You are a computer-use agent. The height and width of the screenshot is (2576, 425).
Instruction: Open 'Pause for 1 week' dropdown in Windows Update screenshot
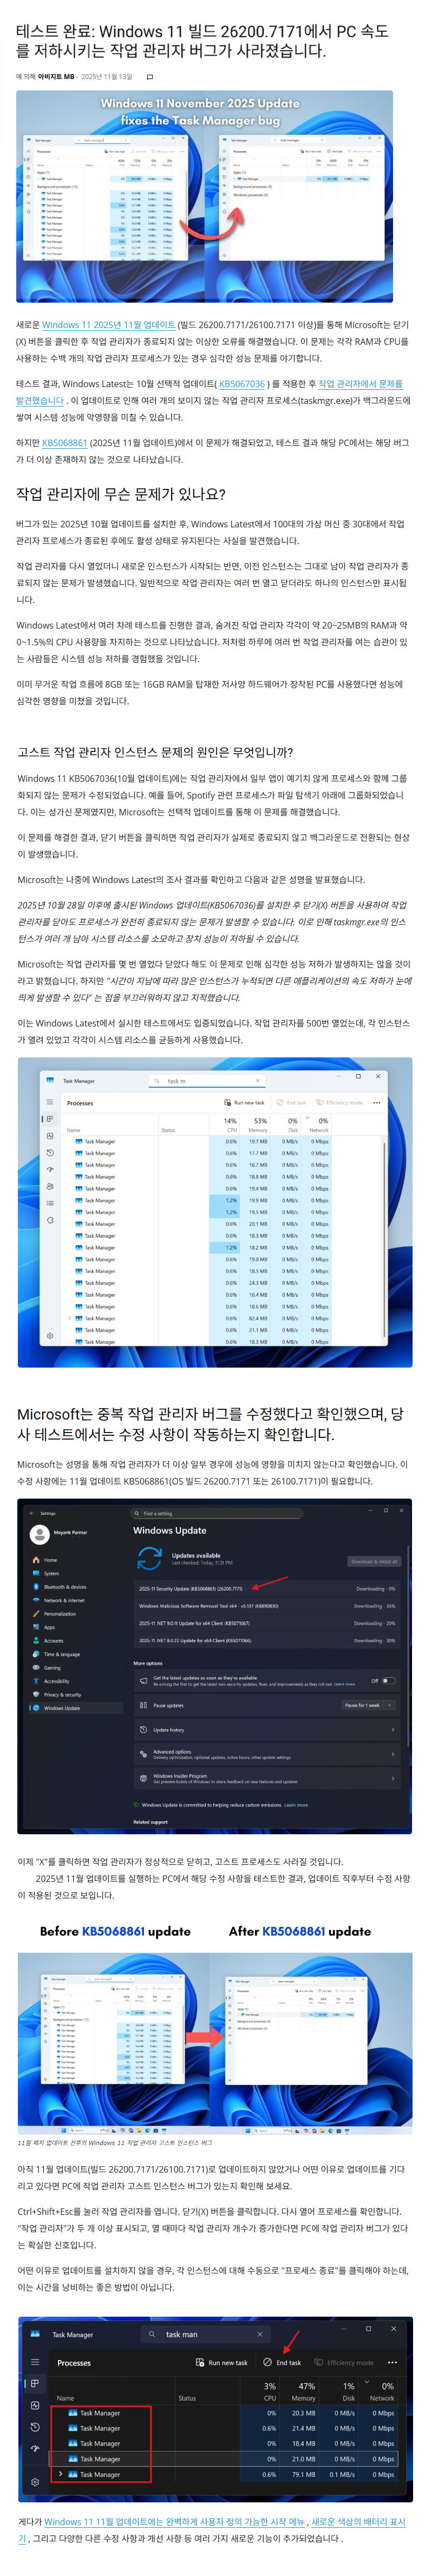click(x=368, y=1705)
